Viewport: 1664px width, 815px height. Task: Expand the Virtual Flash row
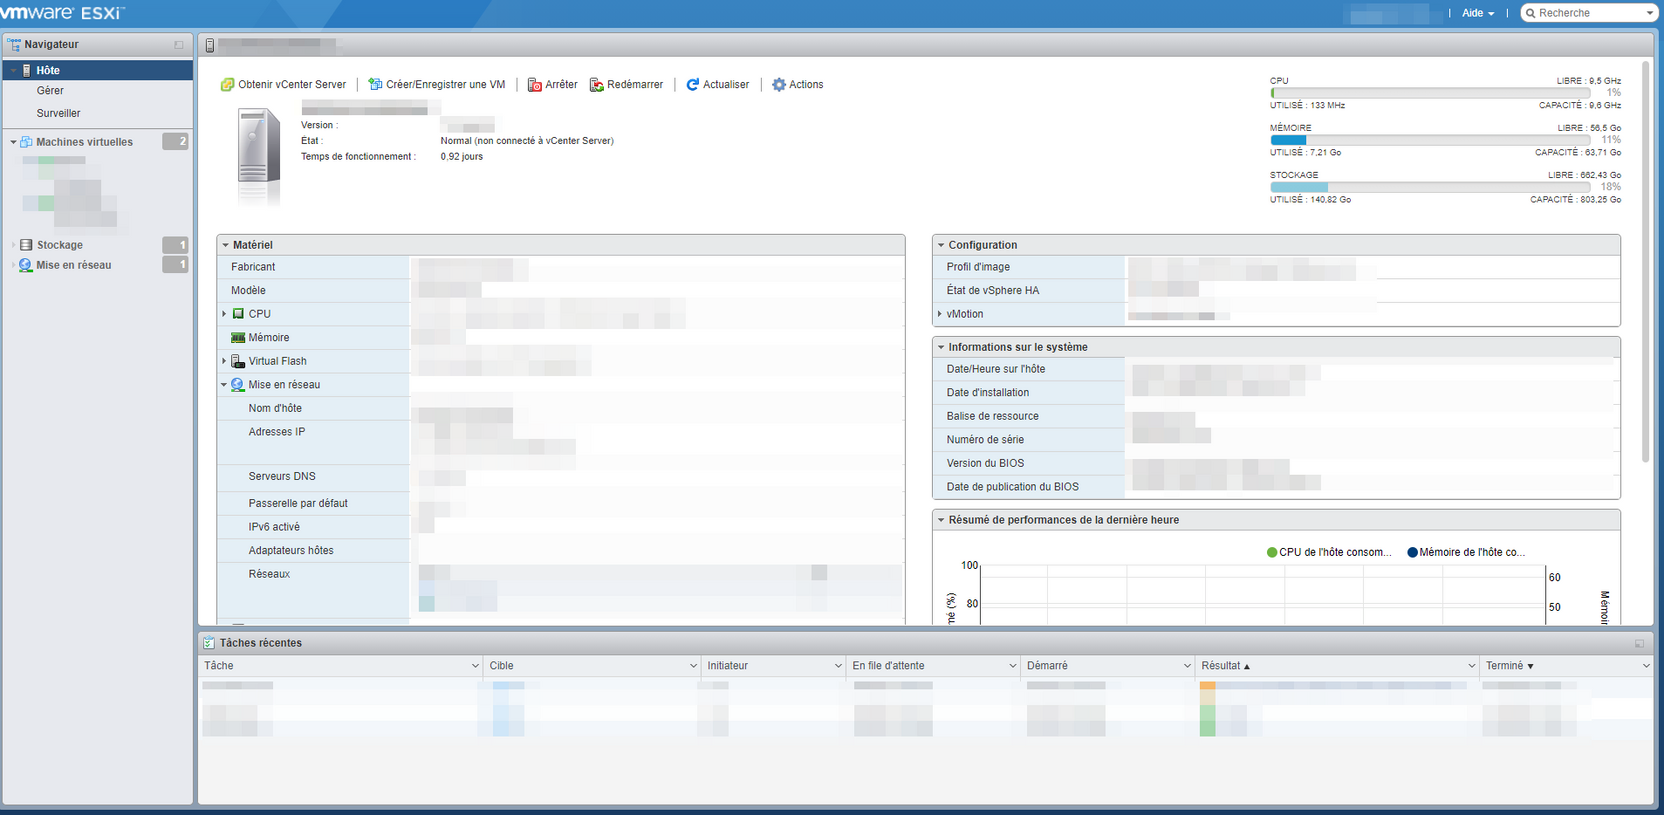pyautogui.click(x=224, y=361)
